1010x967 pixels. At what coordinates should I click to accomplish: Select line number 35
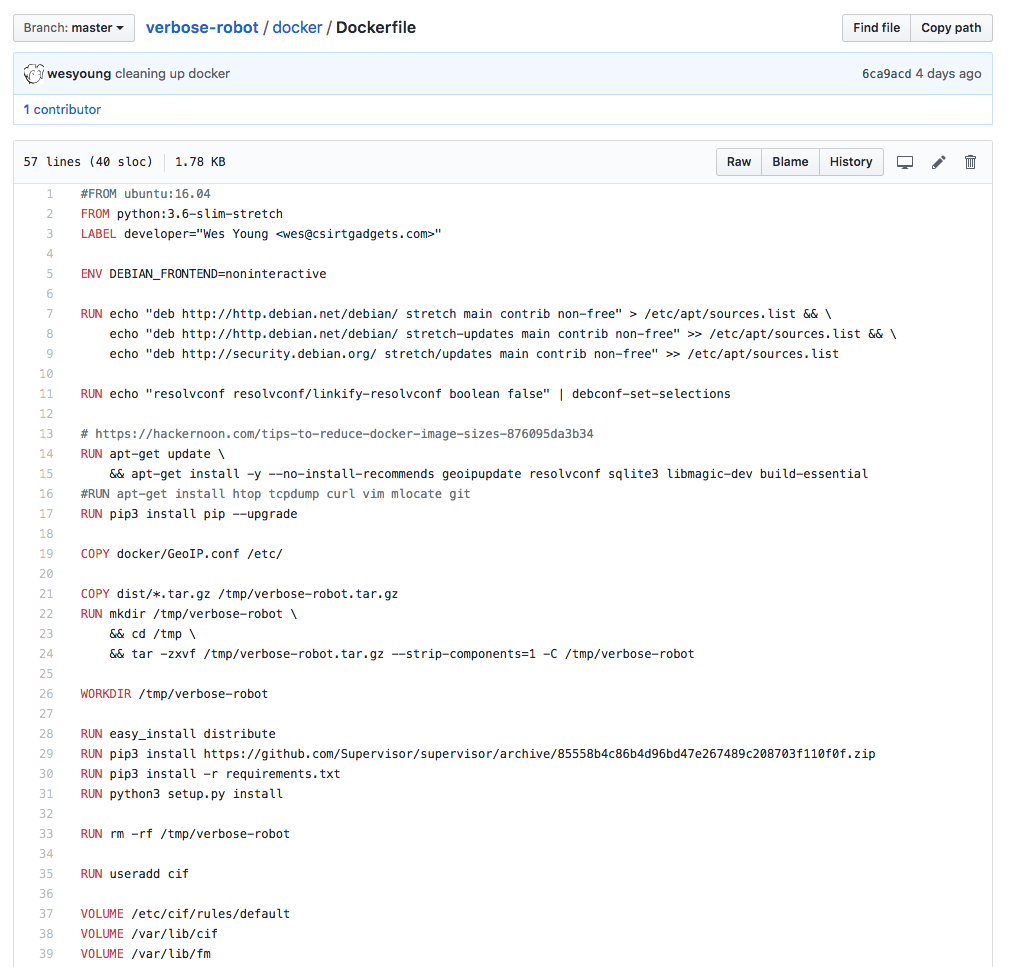46,874
